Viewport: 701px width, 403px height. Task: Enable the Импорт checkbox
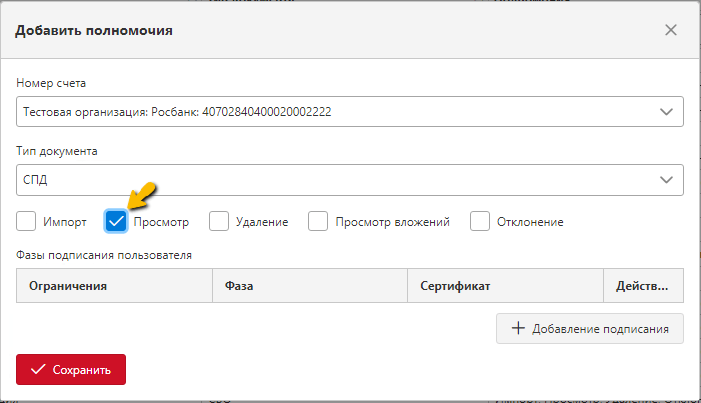tap(26, 221)
